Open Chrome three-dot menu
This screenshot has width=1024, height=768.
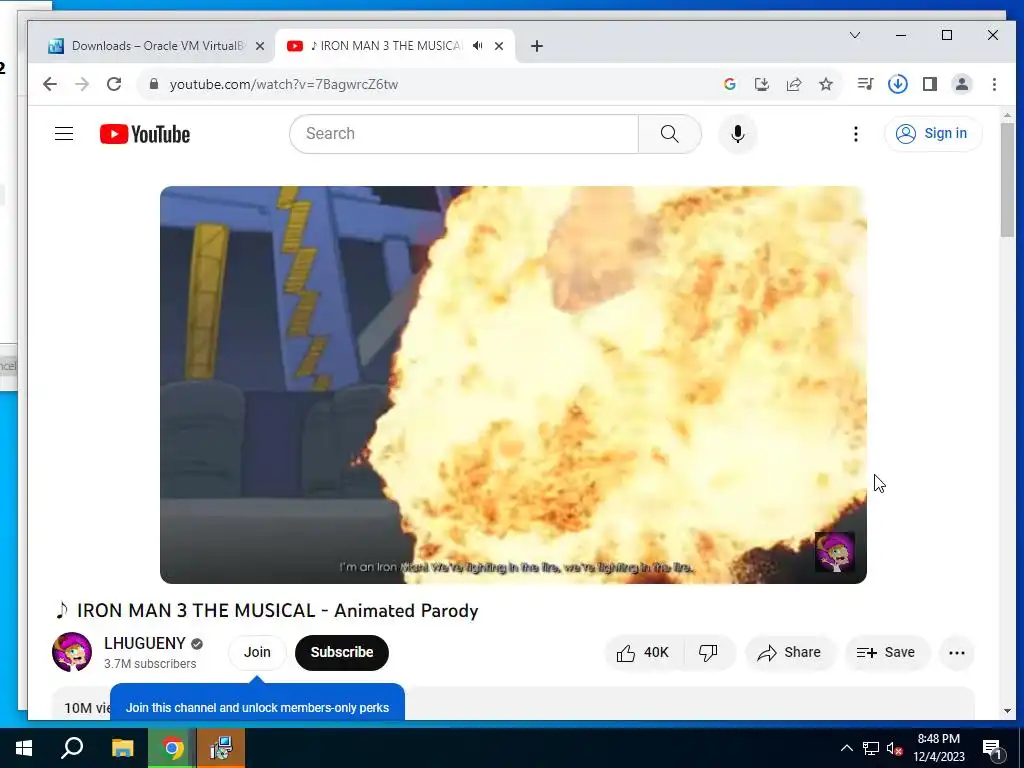pos(994,84)
